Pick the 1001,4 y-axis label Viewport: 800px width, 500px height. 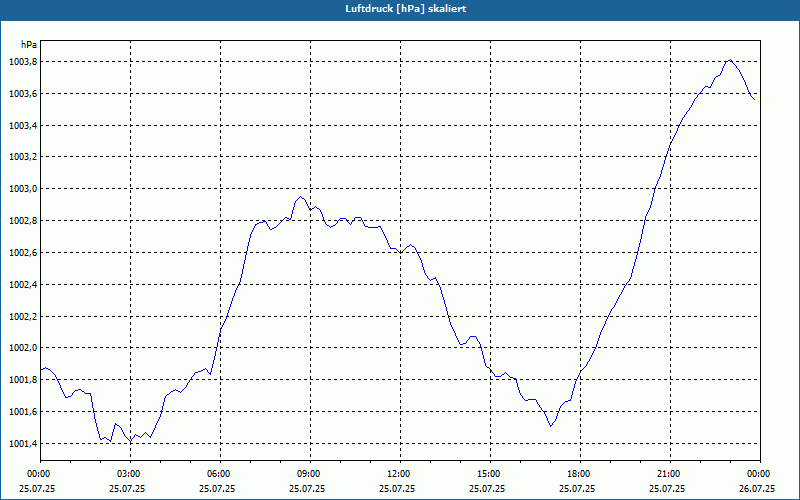(22, 443)
